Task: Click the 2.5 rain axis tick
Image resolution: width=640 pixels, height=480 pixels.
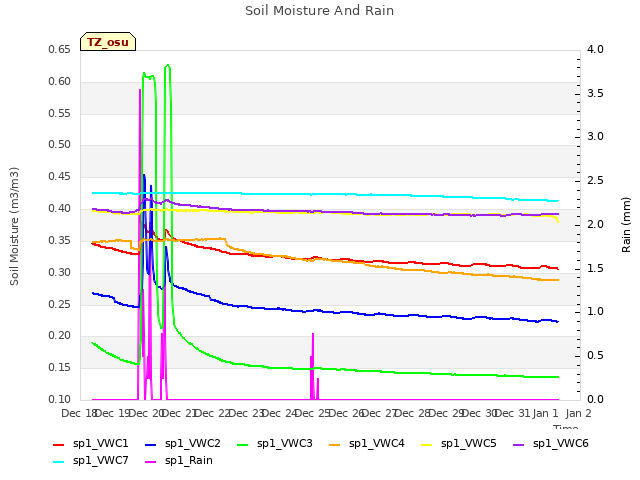Action: [595, 180]
